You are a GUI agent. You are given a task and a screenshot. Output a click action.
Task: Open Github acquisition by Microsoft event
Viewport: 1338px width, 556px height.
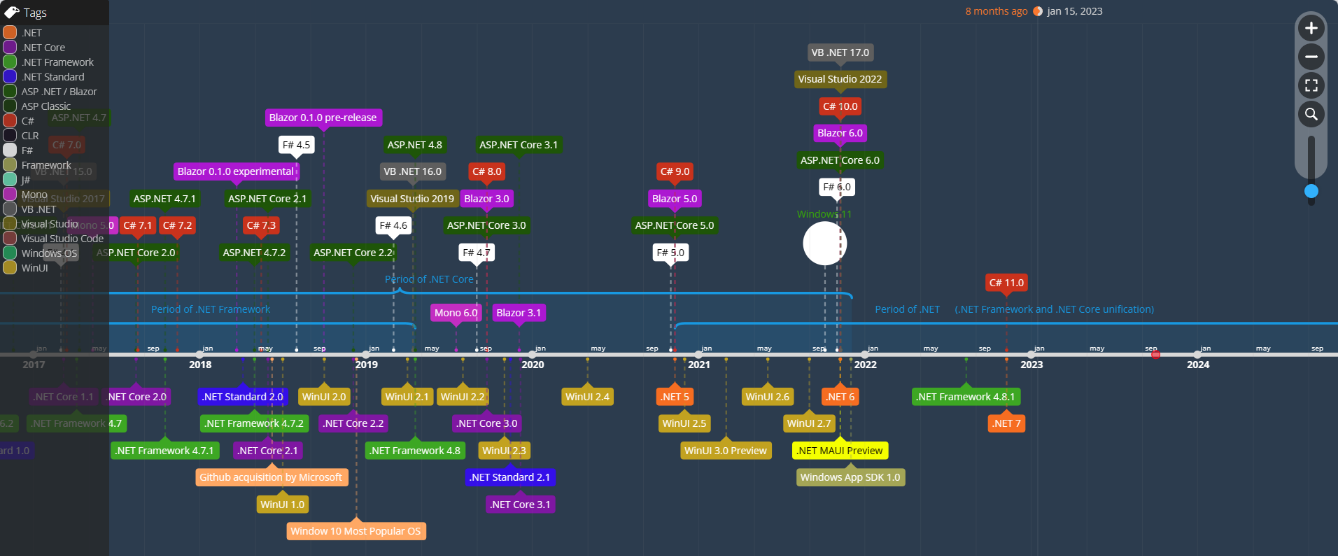pos(272,478)
